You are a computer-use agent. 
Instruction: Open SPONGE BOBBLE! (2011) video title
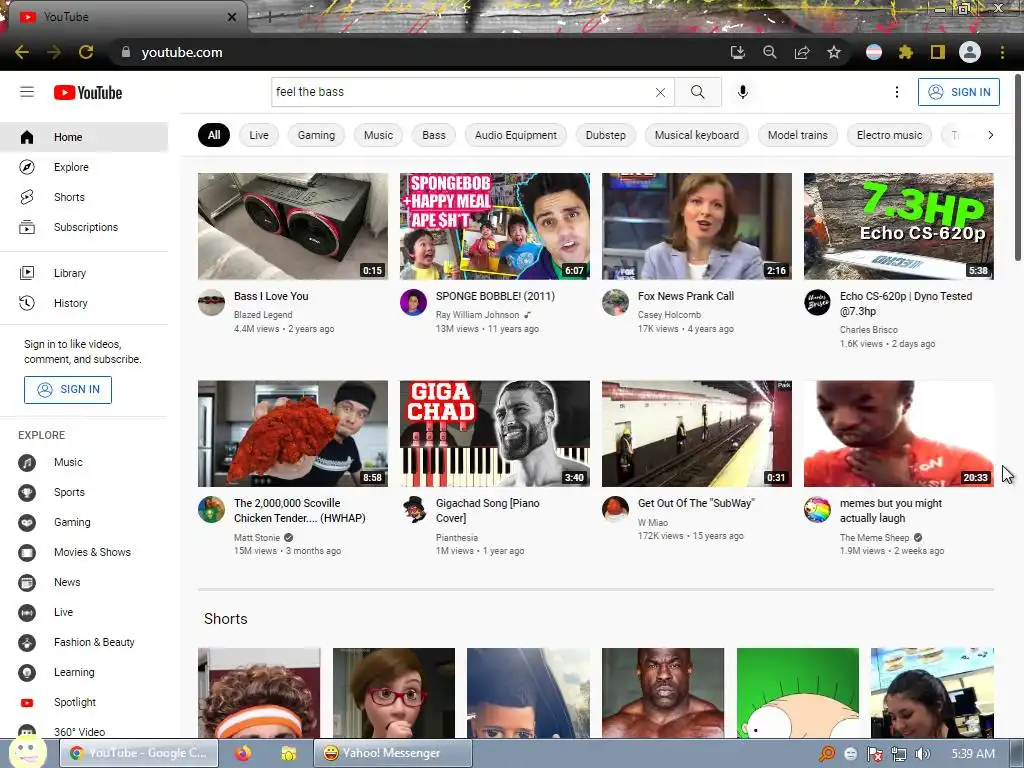495,296
